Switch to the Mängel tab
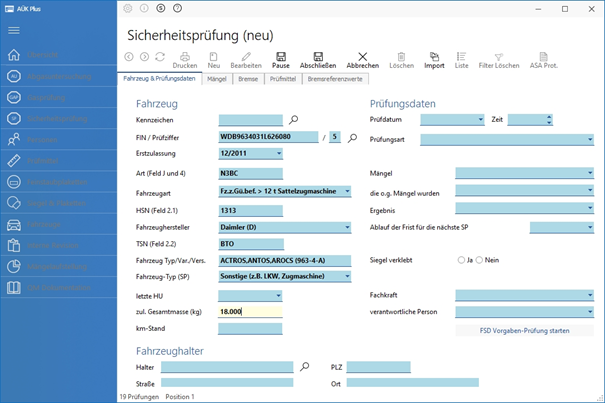 click(x=216, y=78)
